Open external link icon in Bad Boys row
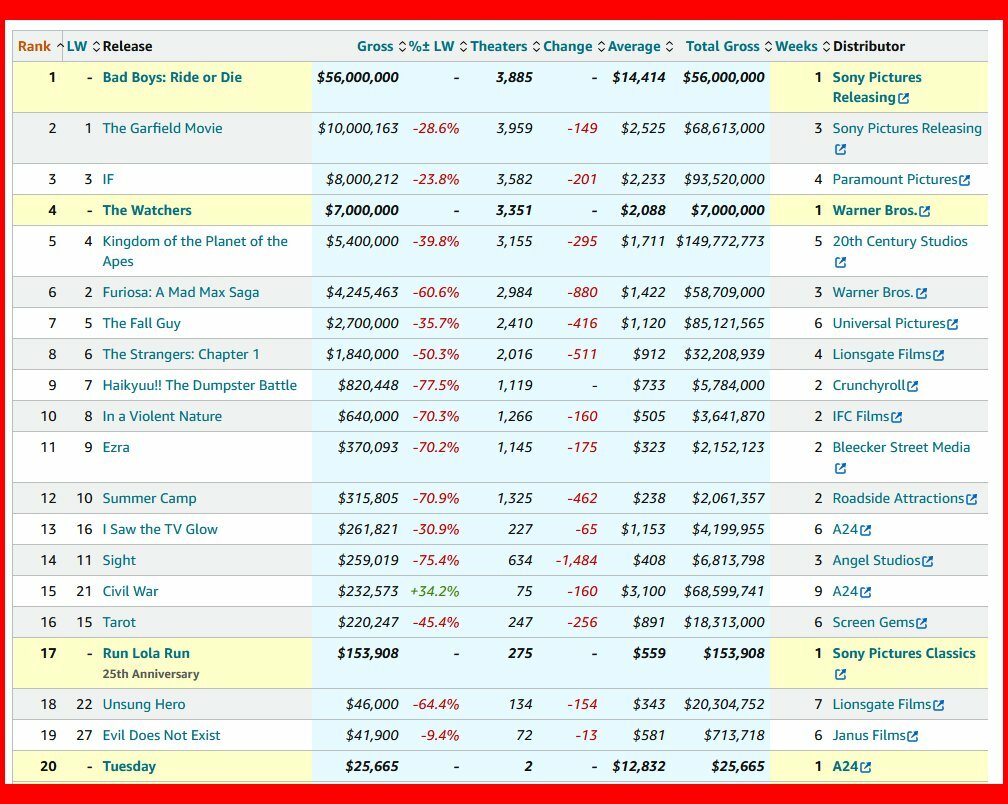 904,98
